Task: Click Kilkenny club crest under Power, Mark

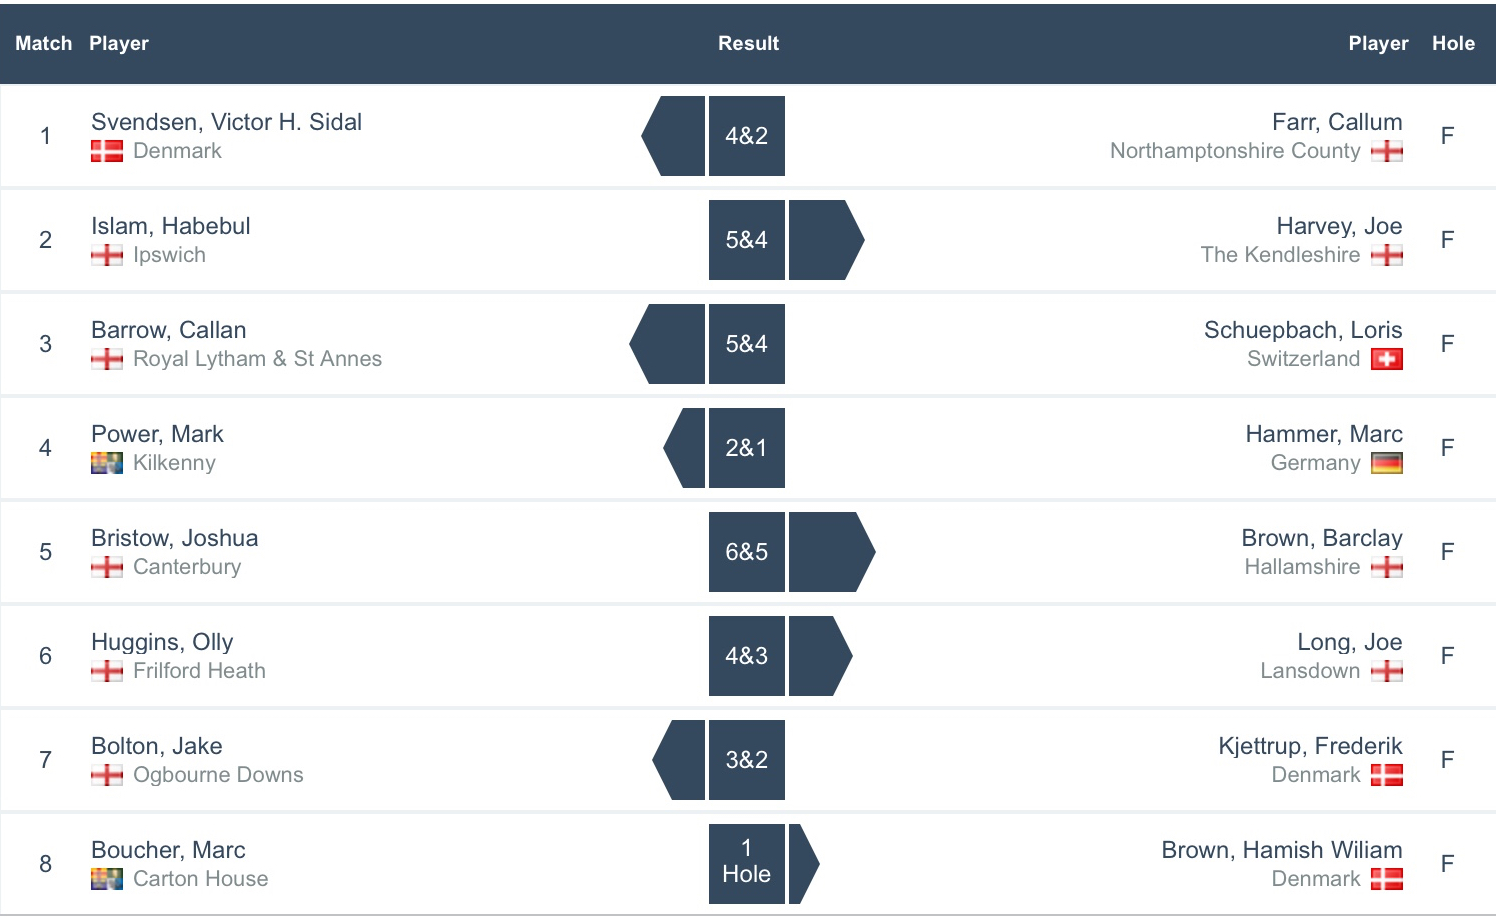Action: pyautogui.click(x=106, y=463)
